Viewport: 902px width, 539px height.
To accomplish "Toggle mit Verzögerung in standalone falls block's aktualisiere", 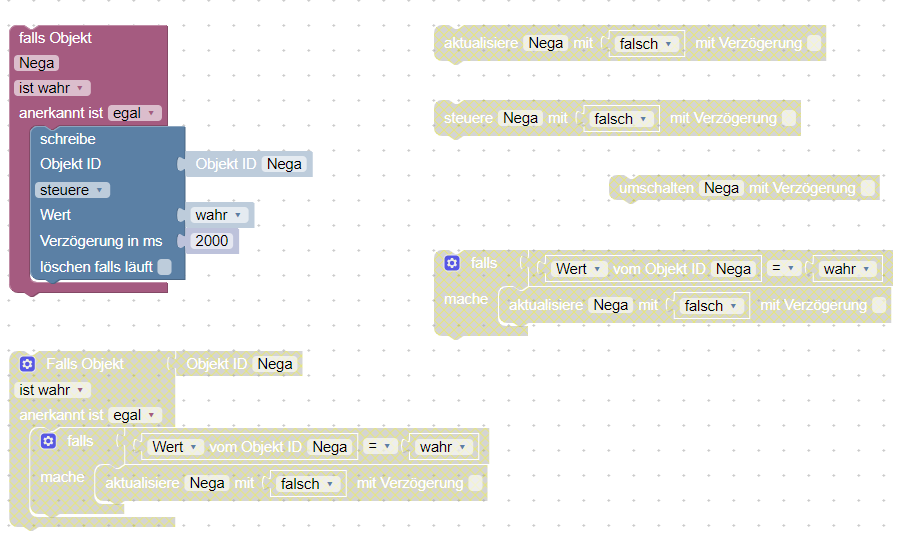I will coord(879,305).
